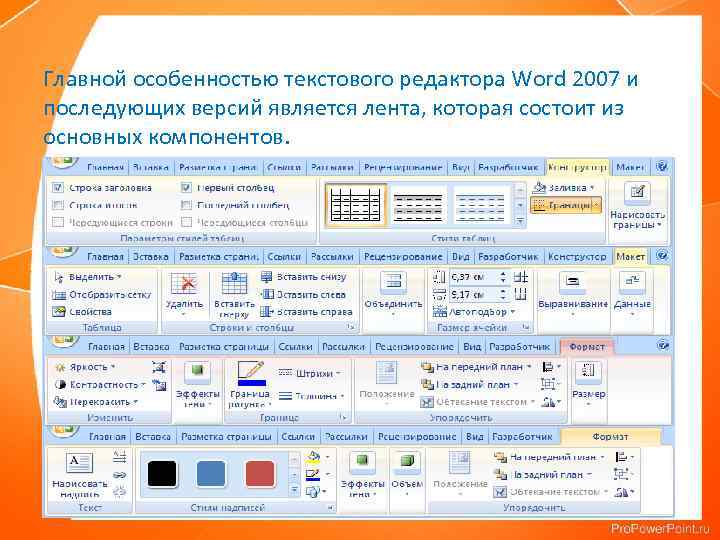
Task: Click the Объединить icon
Action: [393, 283]
